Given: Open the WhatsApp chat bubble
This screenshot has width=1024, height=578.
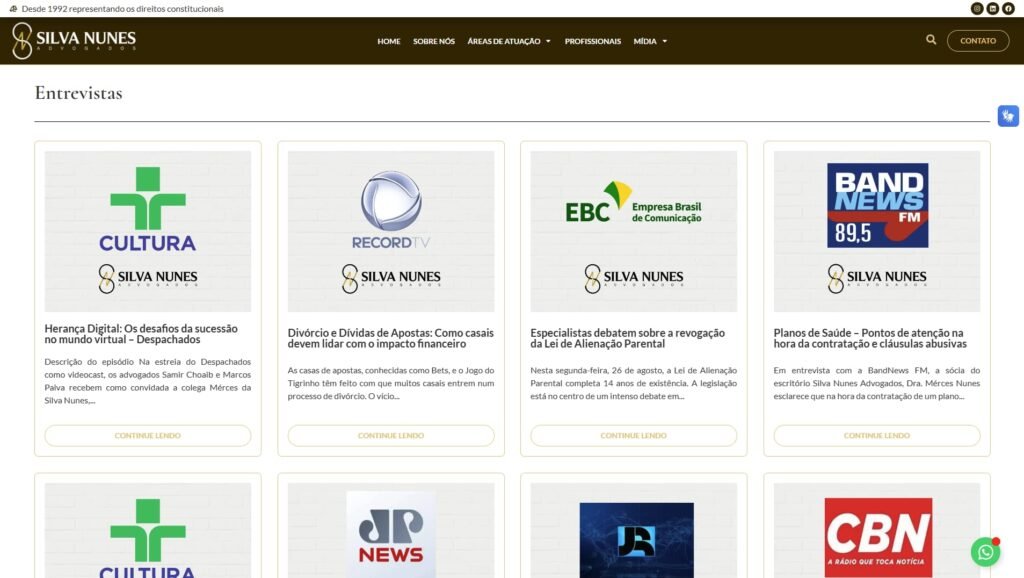Looking at the screenshot, I should 985,552.
